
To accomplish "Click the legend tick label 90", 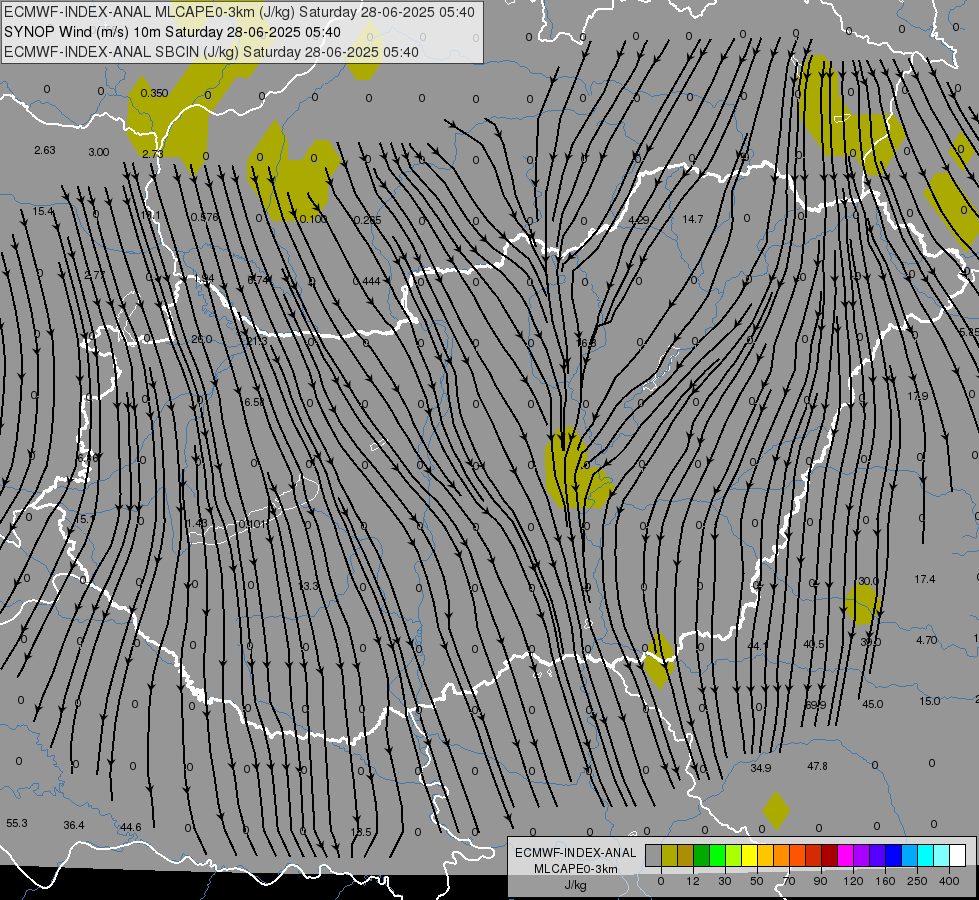I will click(820, 881).
